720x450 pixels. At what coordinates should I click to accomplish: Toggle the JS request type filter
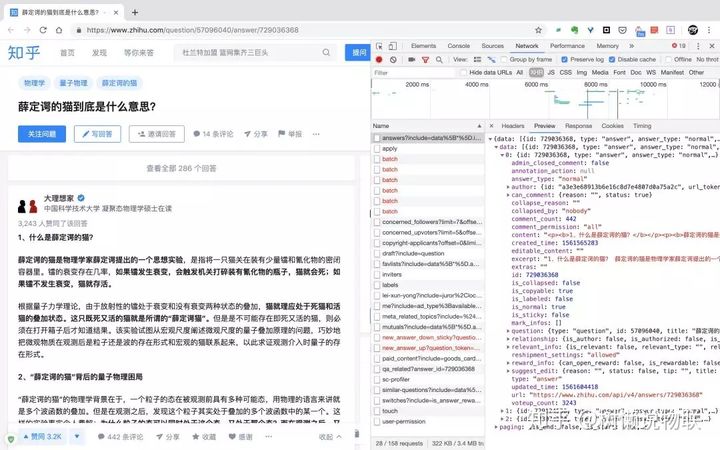point(551,73)
